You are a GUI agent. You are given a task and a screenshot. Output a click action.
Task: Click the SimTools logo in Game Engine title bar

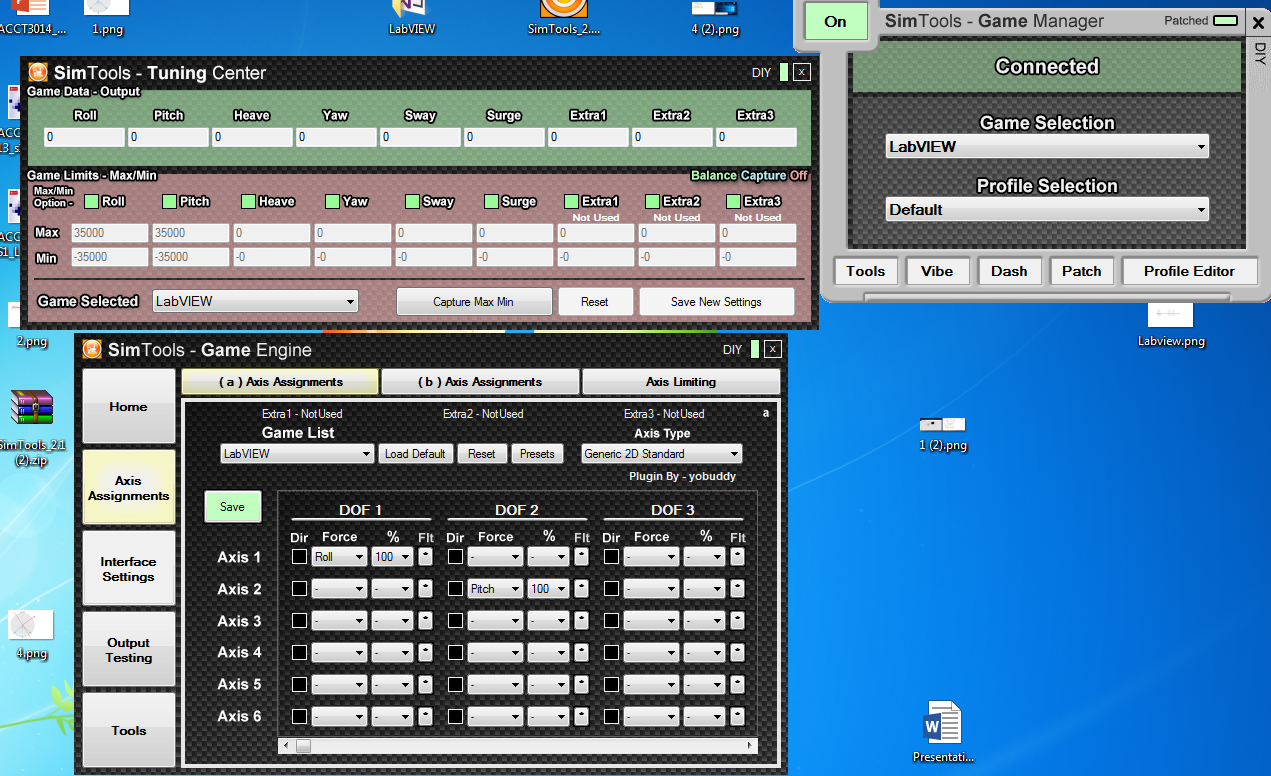tap(92, 349)
